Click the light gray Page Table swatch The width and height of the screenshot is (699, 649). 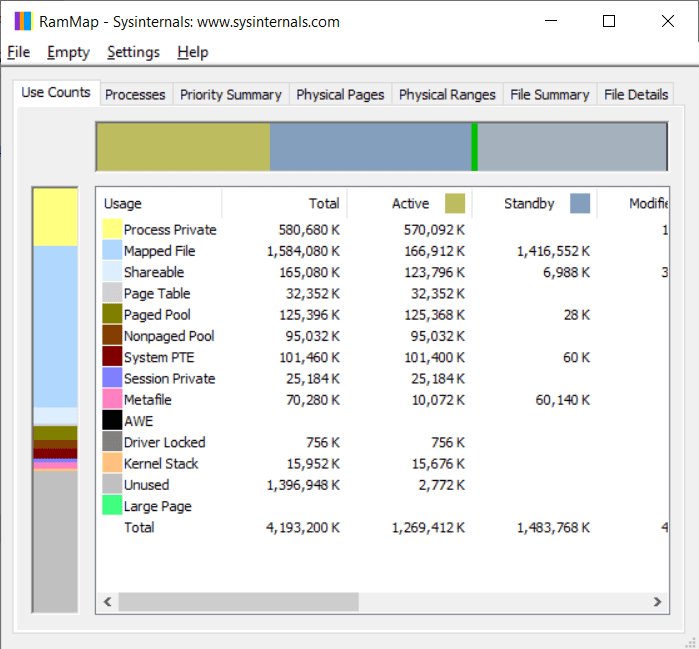112,293
